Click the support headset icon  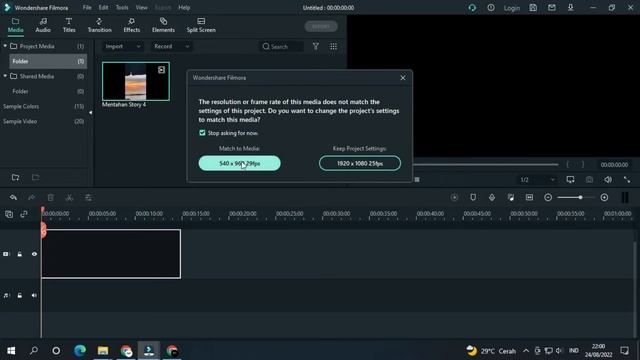[x=472, y=8]
